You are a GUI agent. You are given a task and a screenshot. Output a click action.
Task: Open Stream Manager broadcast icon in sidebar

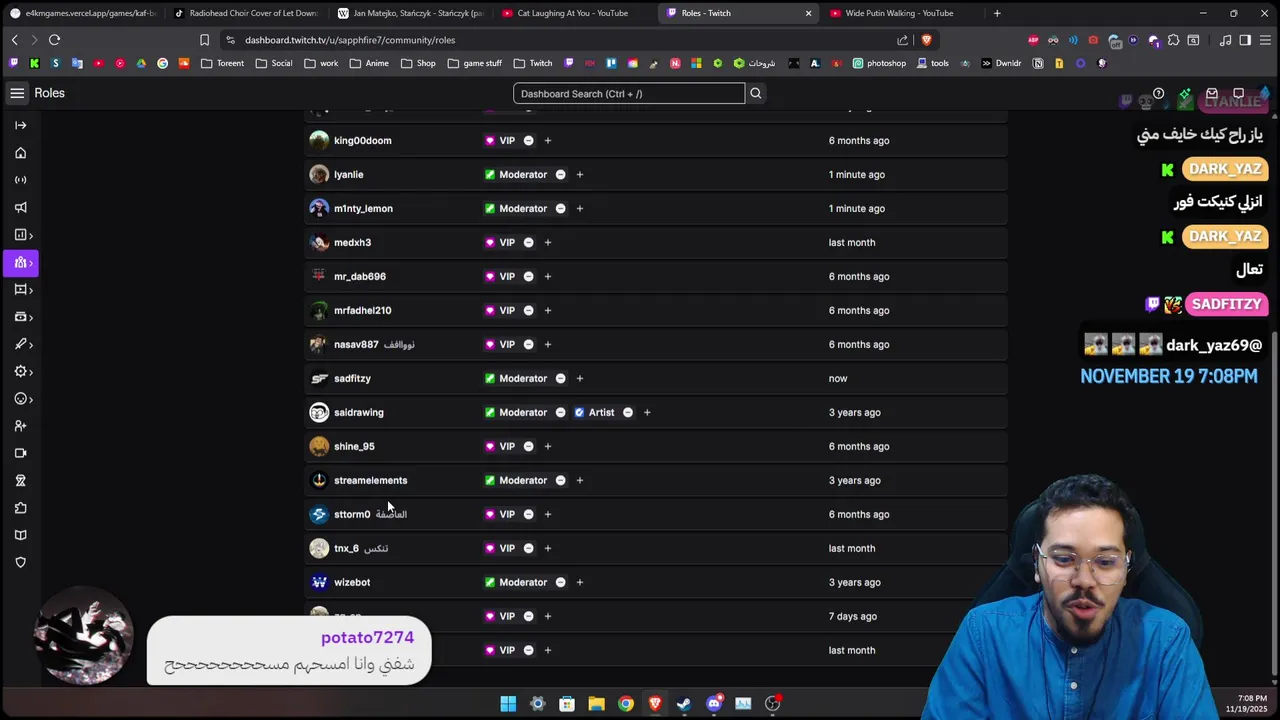click(x=20, y=180)
